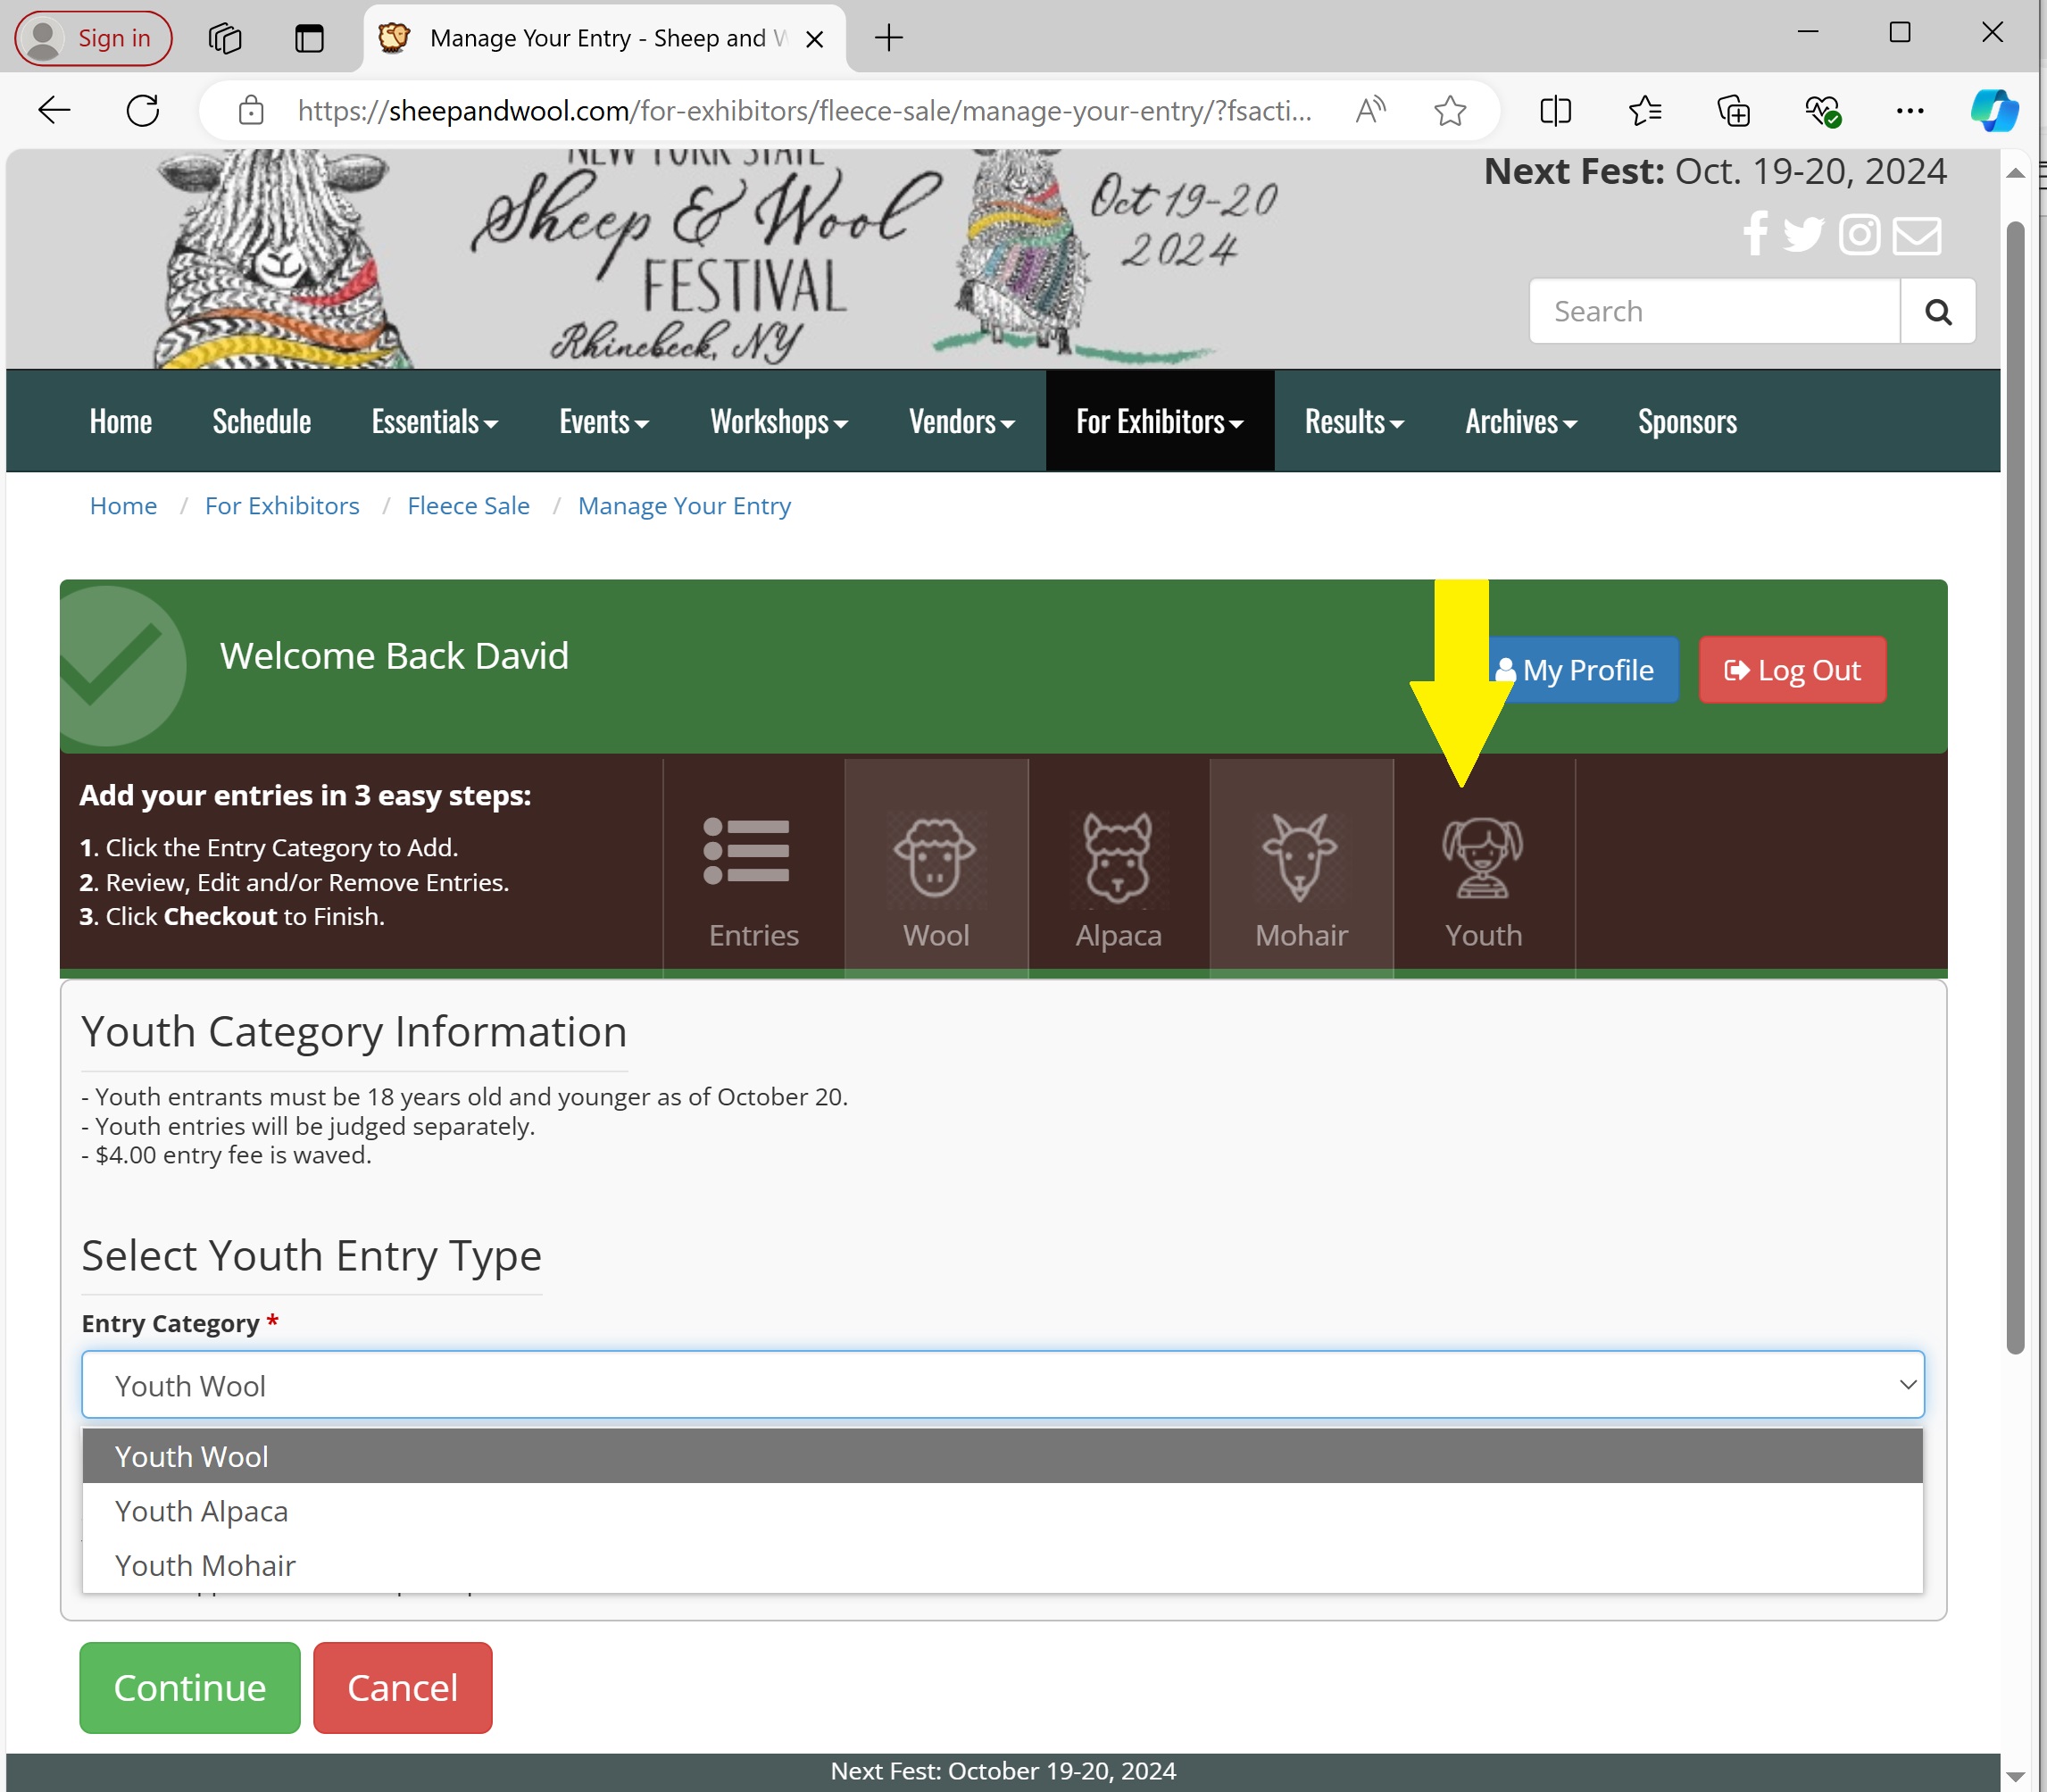Follow the Home breadcrumb link
Viewport: 2047px width, 1792px height.
click(123, 506)
